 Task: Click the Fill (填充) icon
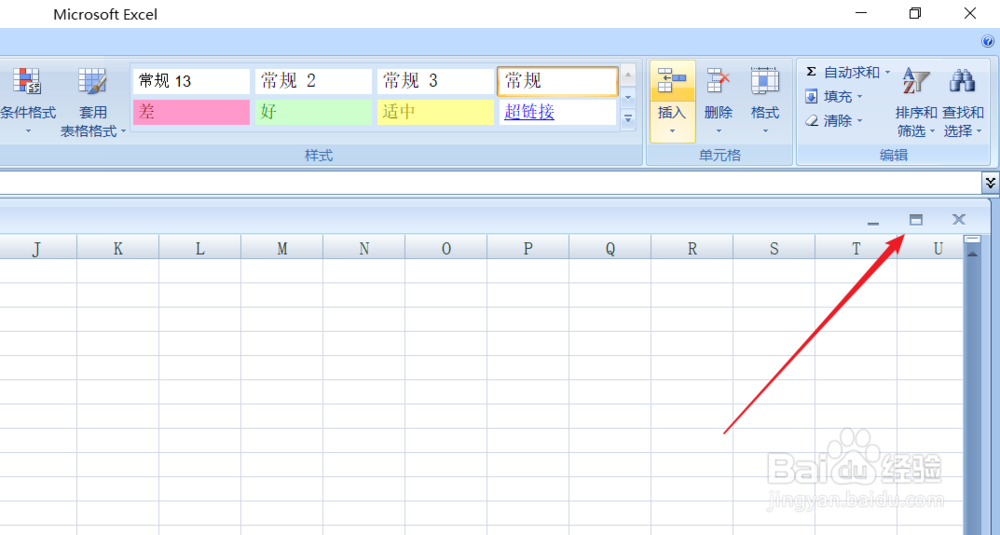(x=811, y=97)
